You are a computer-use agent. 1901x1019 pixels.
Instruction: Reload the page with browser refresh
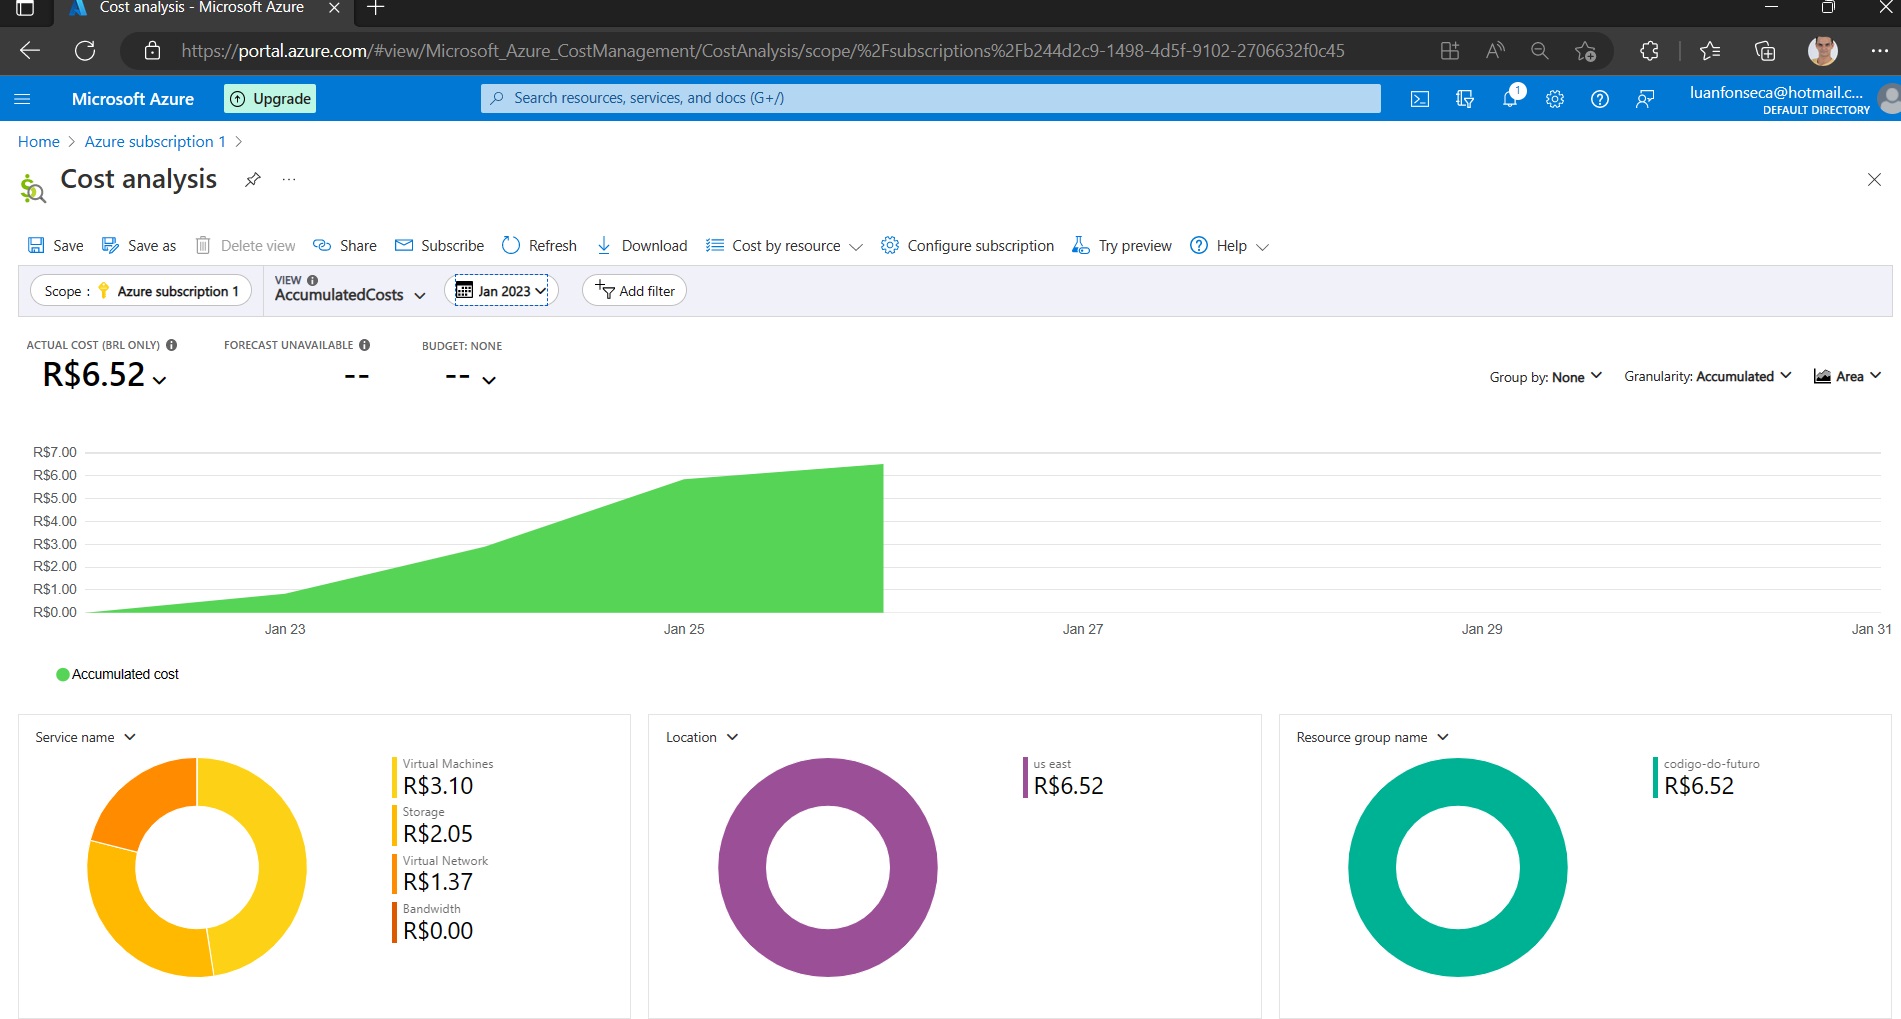(x=85, y=50)
